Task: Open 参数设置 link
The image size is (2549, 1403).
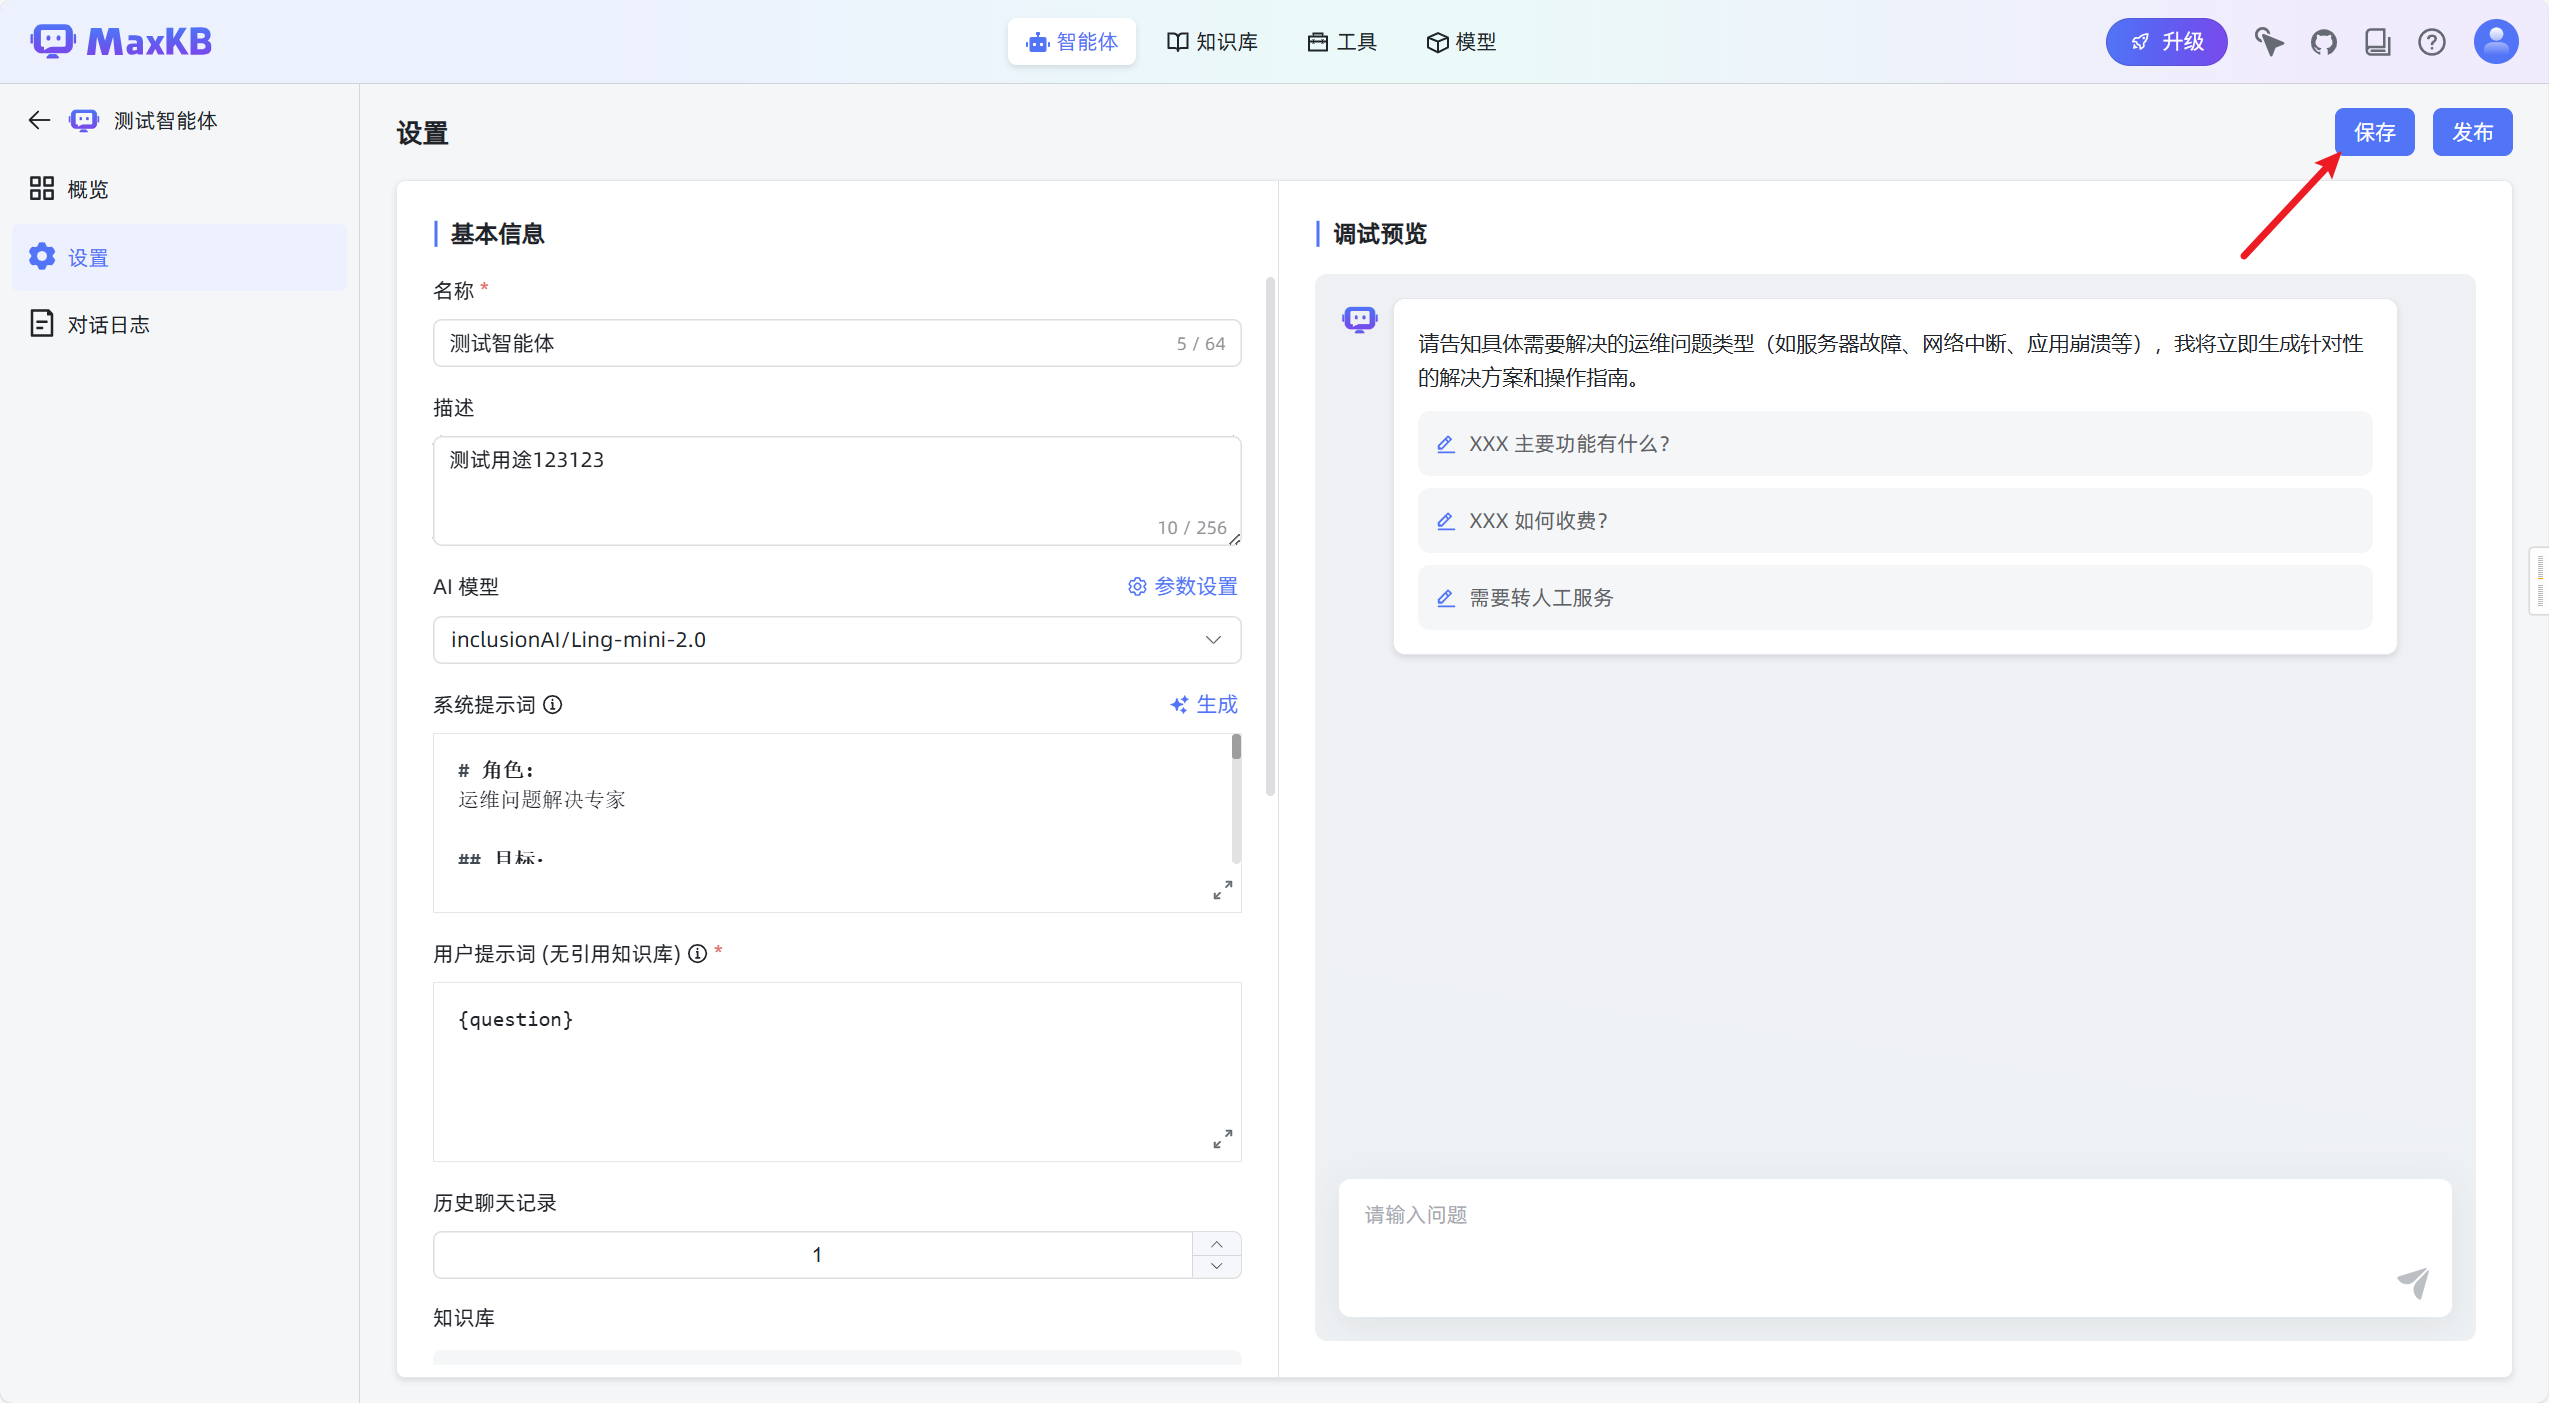Action: [1183, 587]
